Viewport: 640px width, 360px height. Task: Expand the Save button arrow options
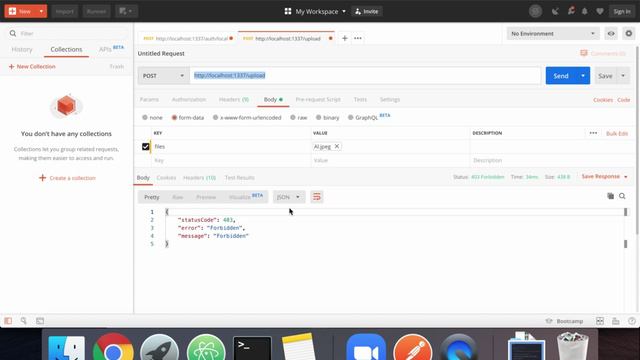coord(623,76)
